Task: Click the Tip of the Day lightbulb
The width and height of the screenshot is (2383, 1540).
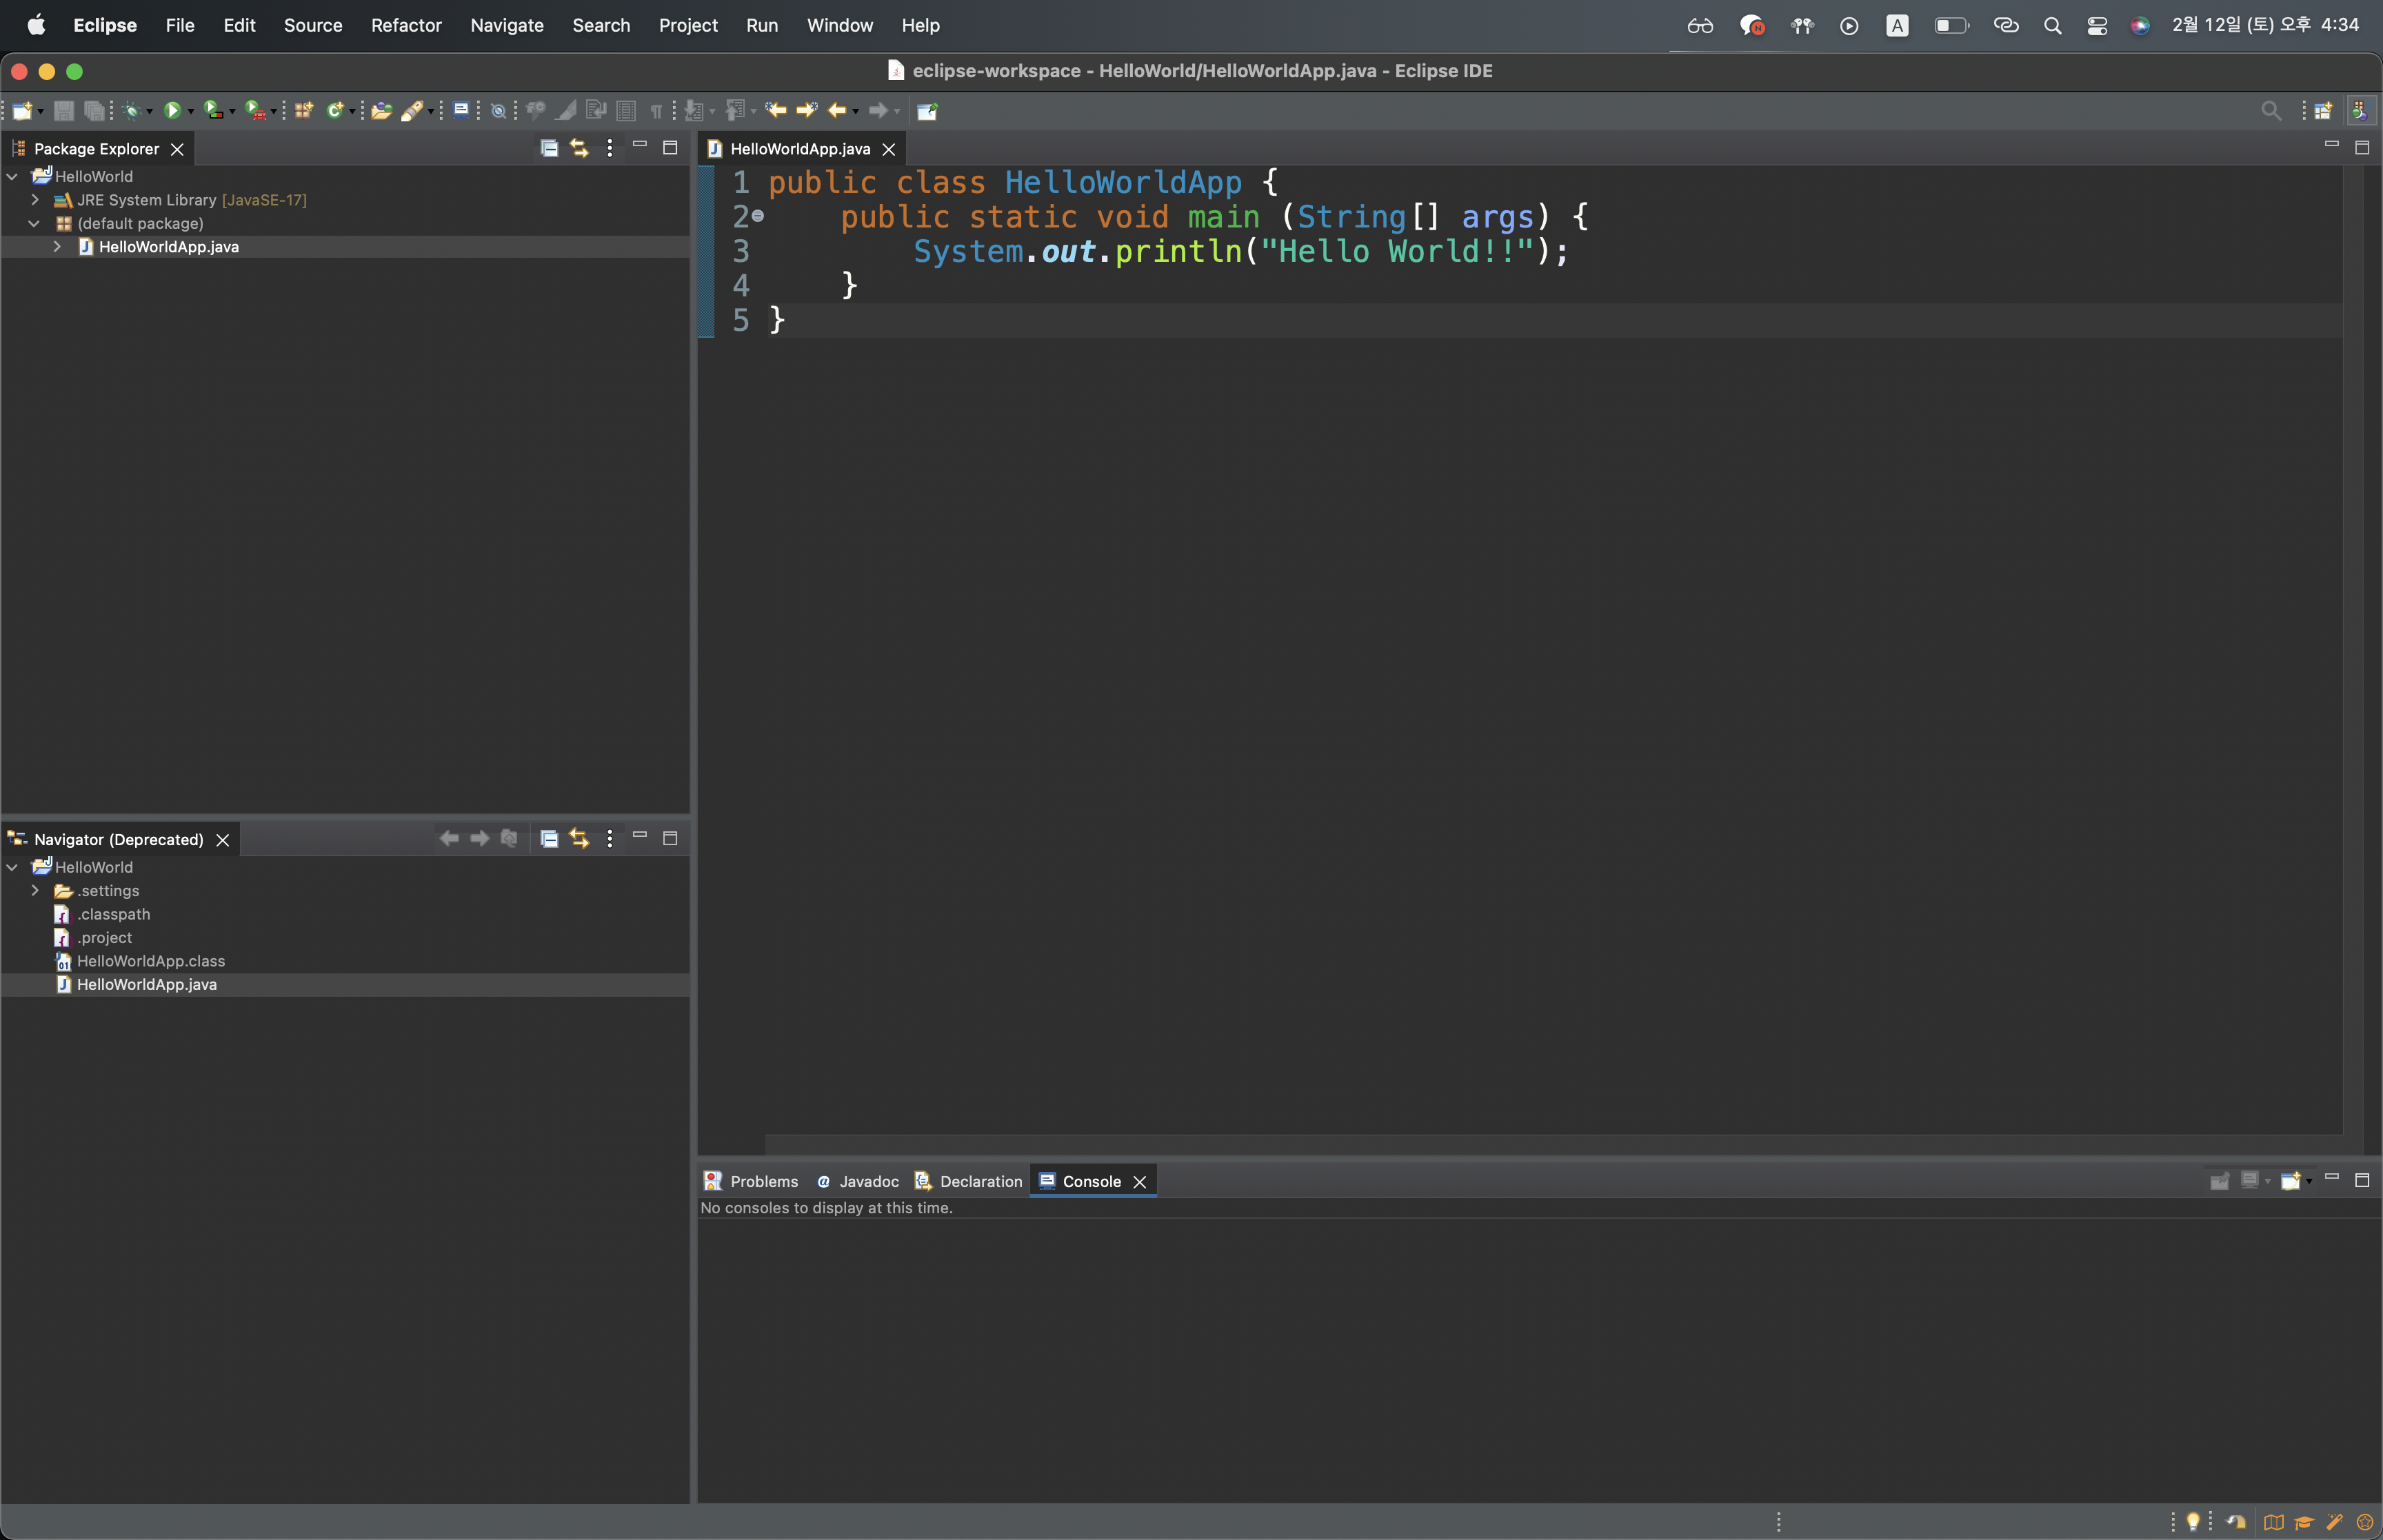Action: pos(2192,1521)
